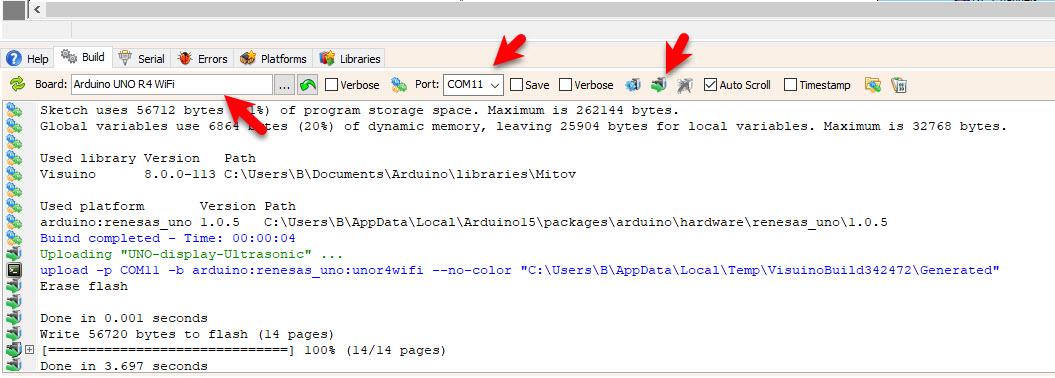1055x378 pixels.
Task: Expand the progress log line plus box
Action: pyautogui.click(x=29, y=350)
